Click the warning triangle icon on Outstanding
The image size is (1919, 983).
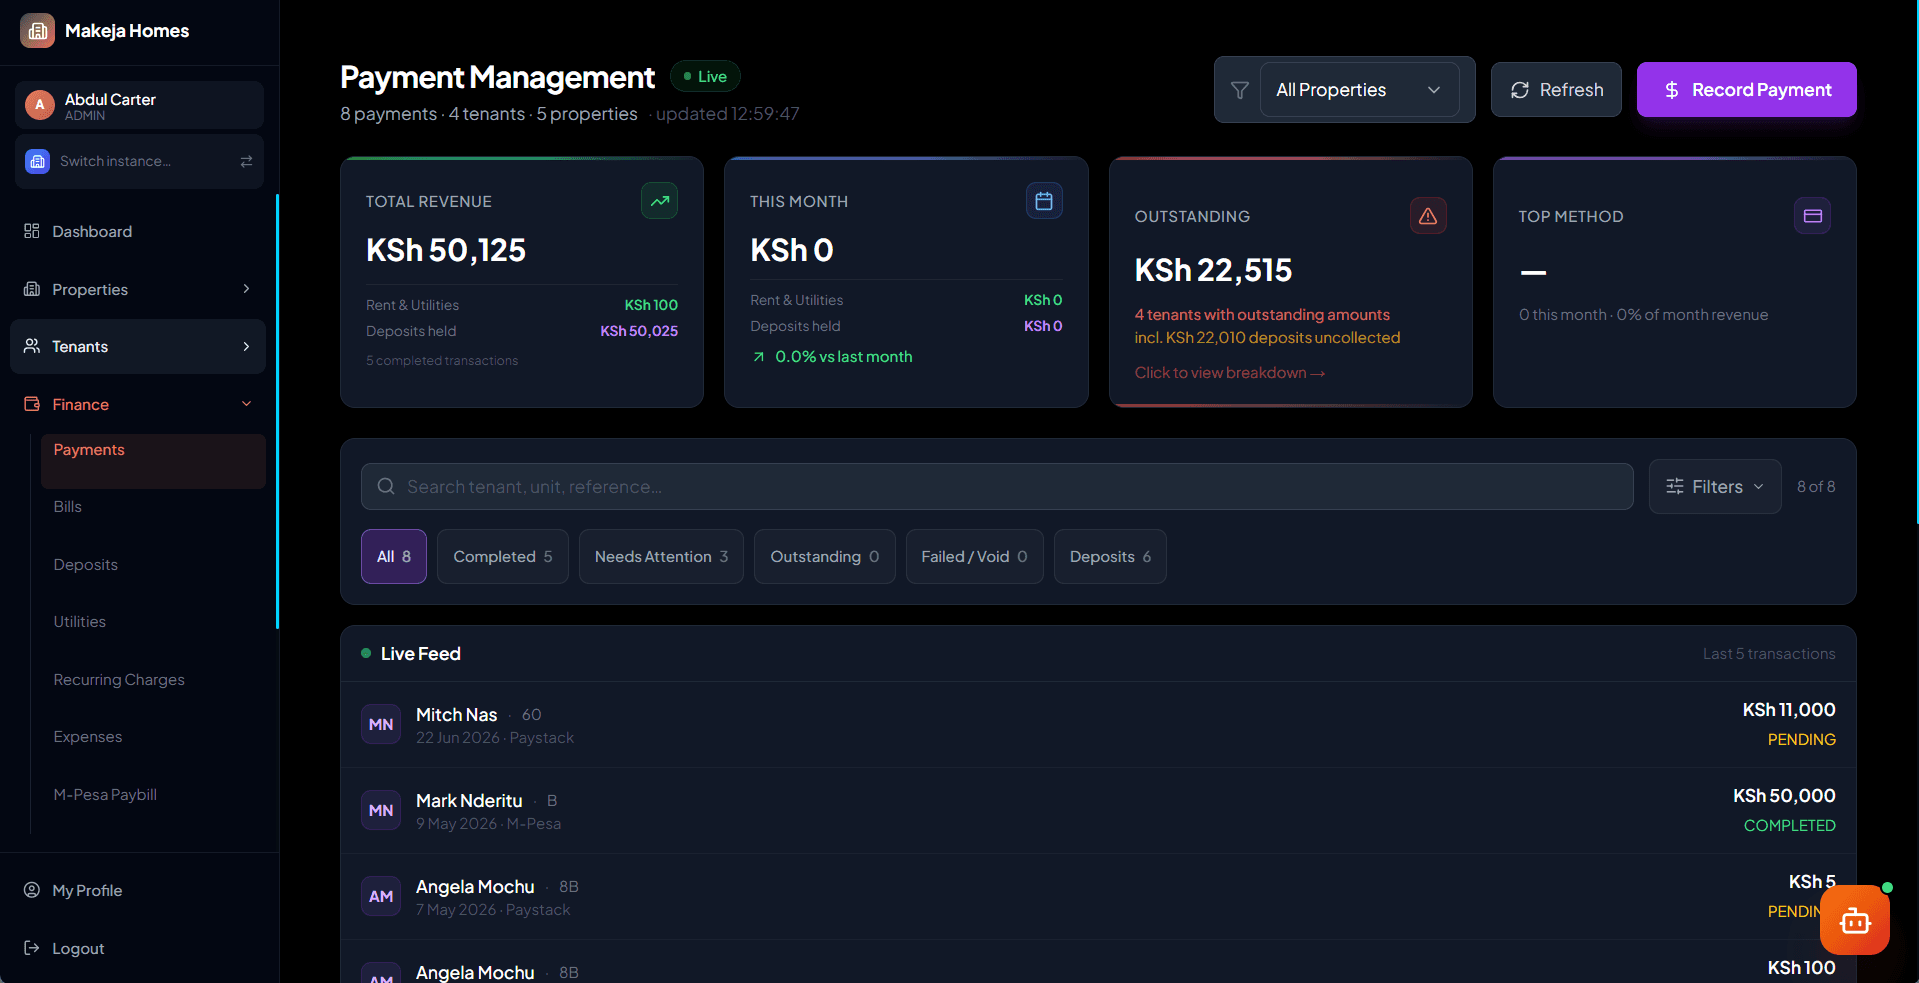(1428, 216)
